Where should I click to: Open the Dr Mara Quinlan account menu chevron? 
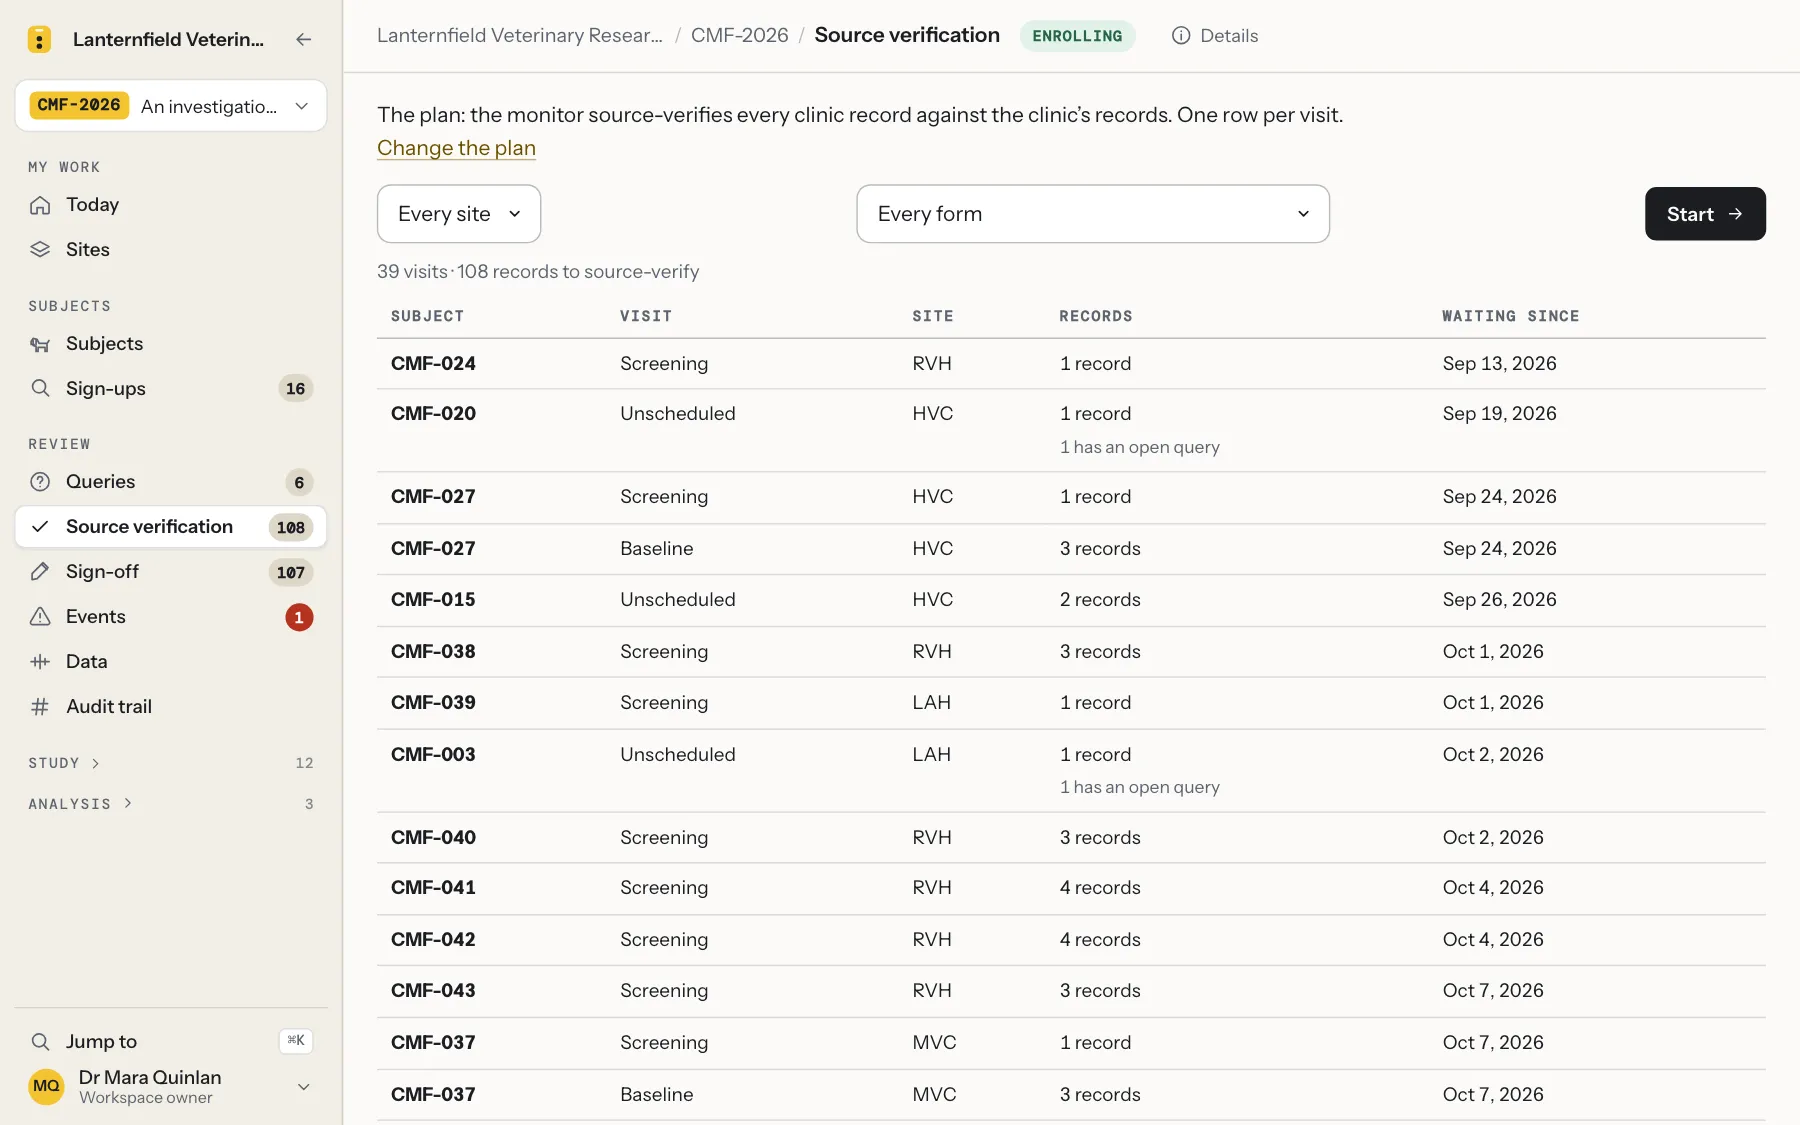(x=304, y=1087)
